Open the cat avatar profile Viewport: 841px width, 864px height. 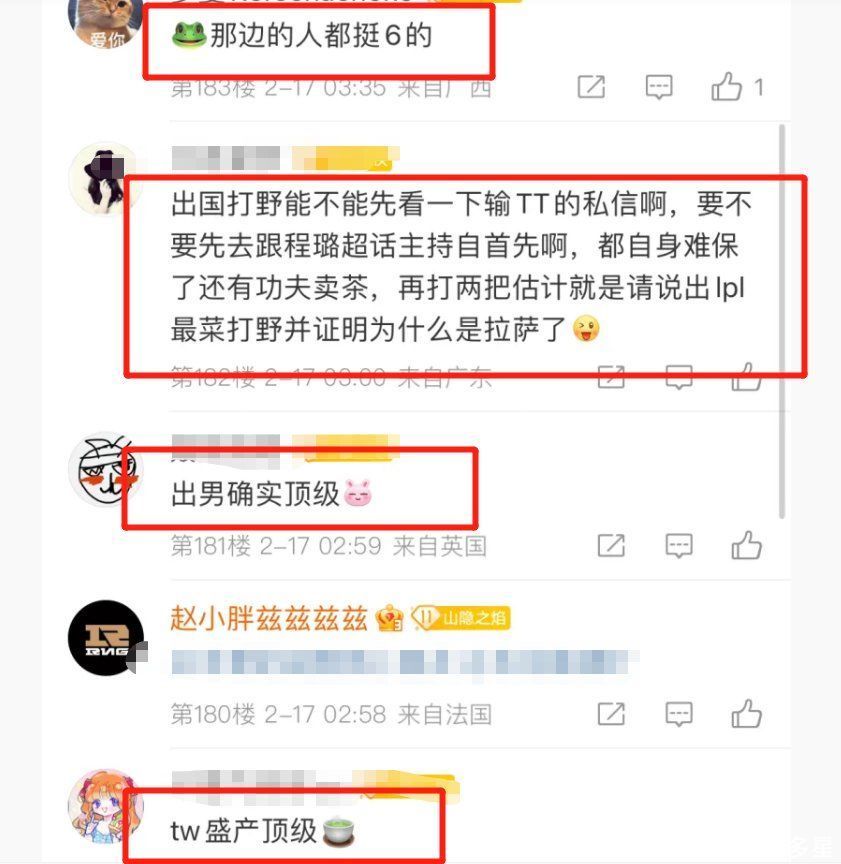coord(105,22)
